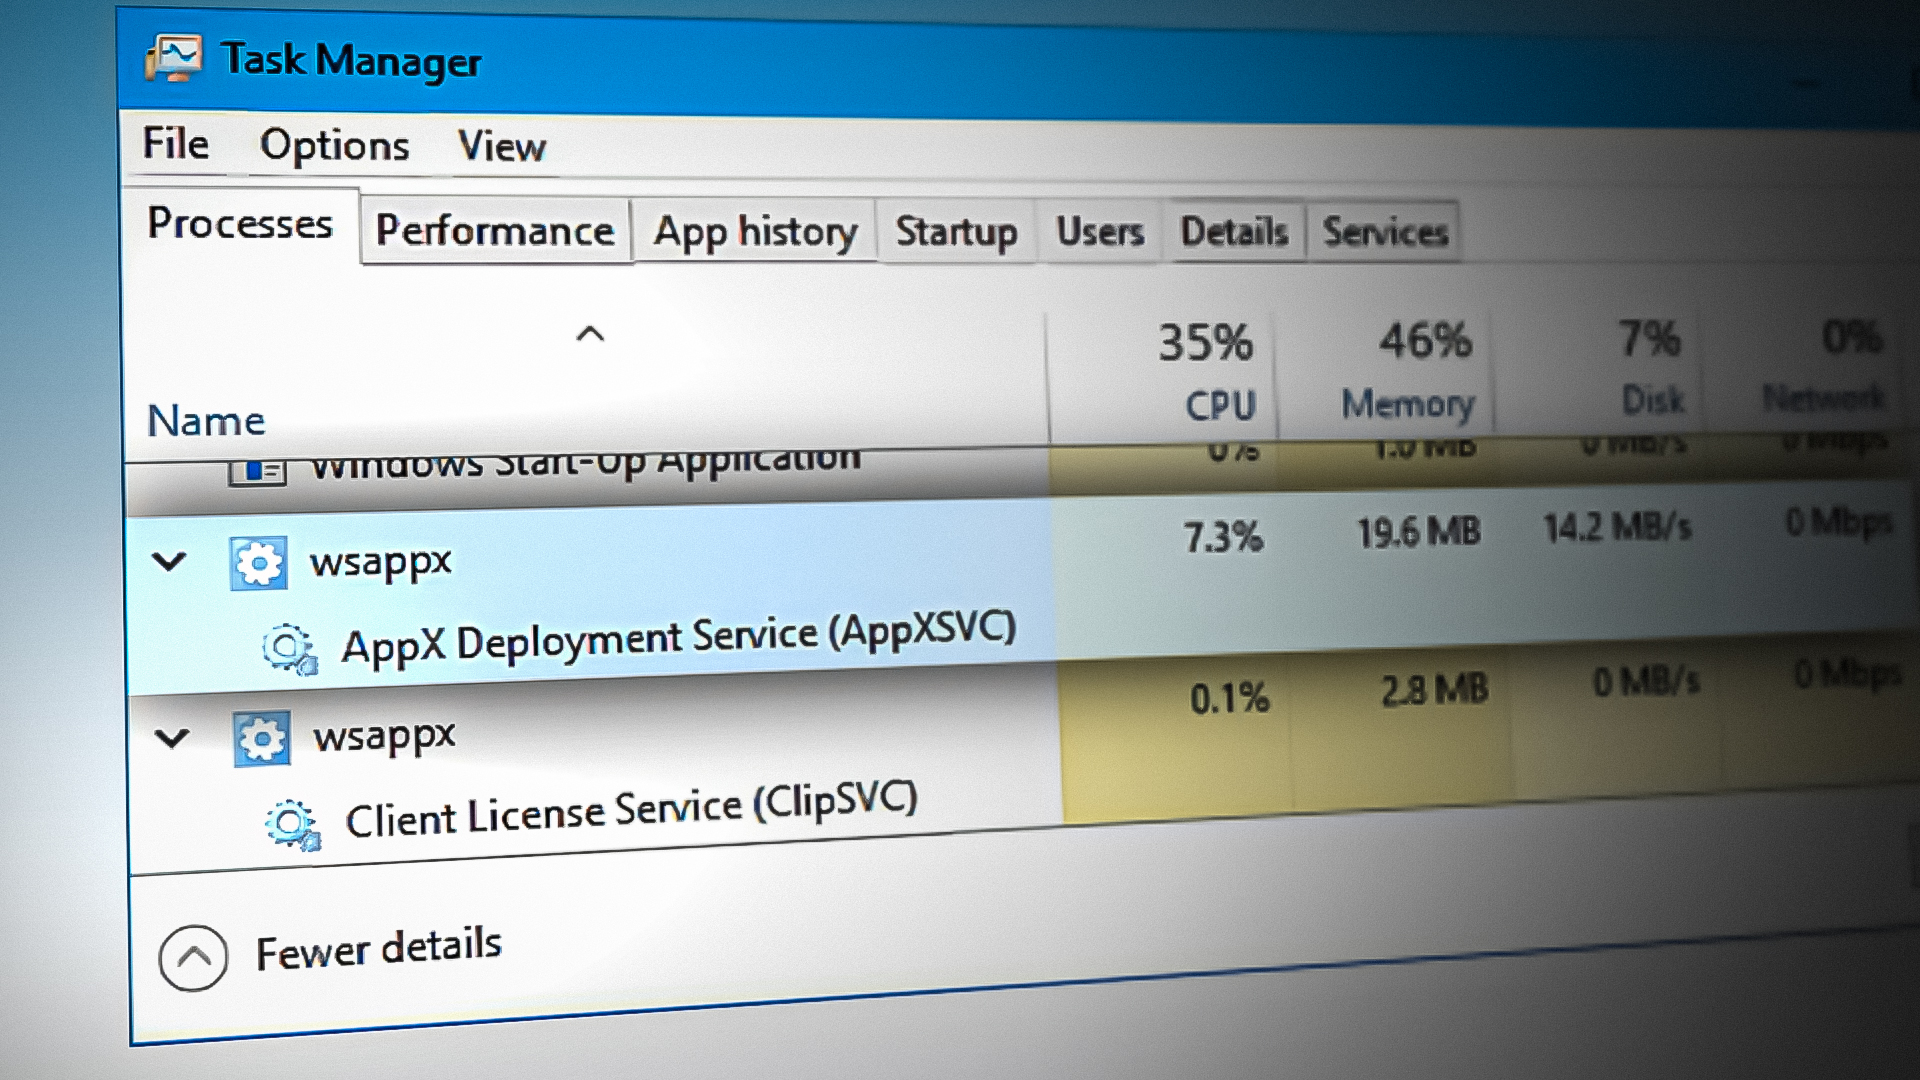Screen dimensions: 1920x1080
Task: Go to the Services tab
Action: (x=1384, y=232)
